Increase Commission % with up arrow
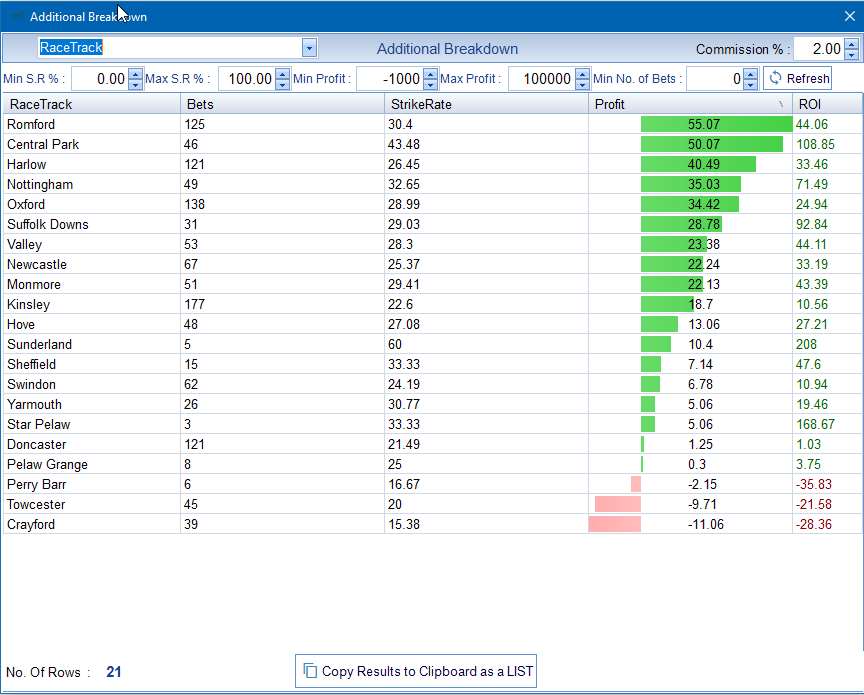Viewport: 864px width, 695px height. point(852,44)
